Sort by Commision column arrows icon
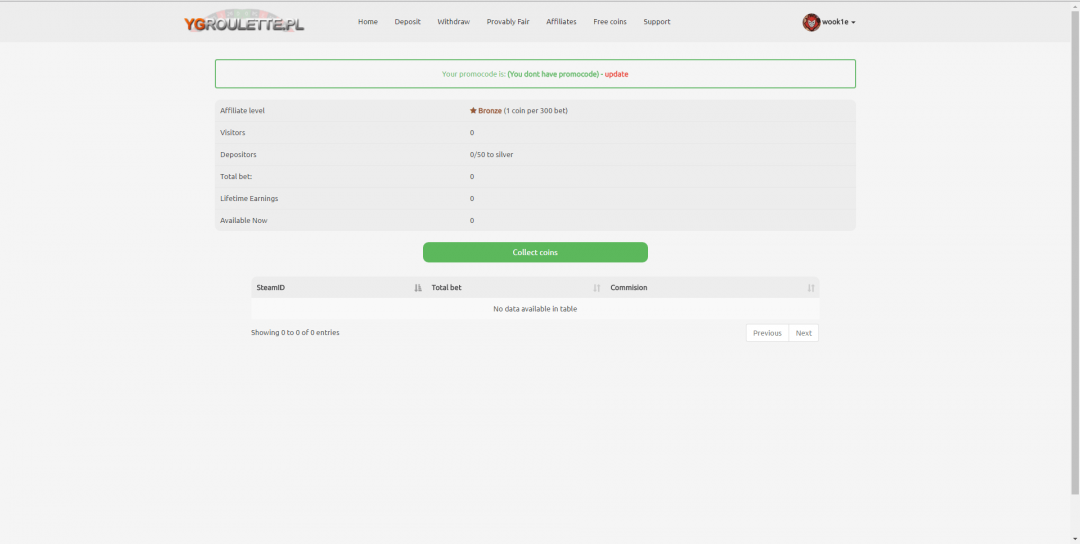Viewport: 1080px width, 544px height. pyautogui.click(x=811, y=288)
